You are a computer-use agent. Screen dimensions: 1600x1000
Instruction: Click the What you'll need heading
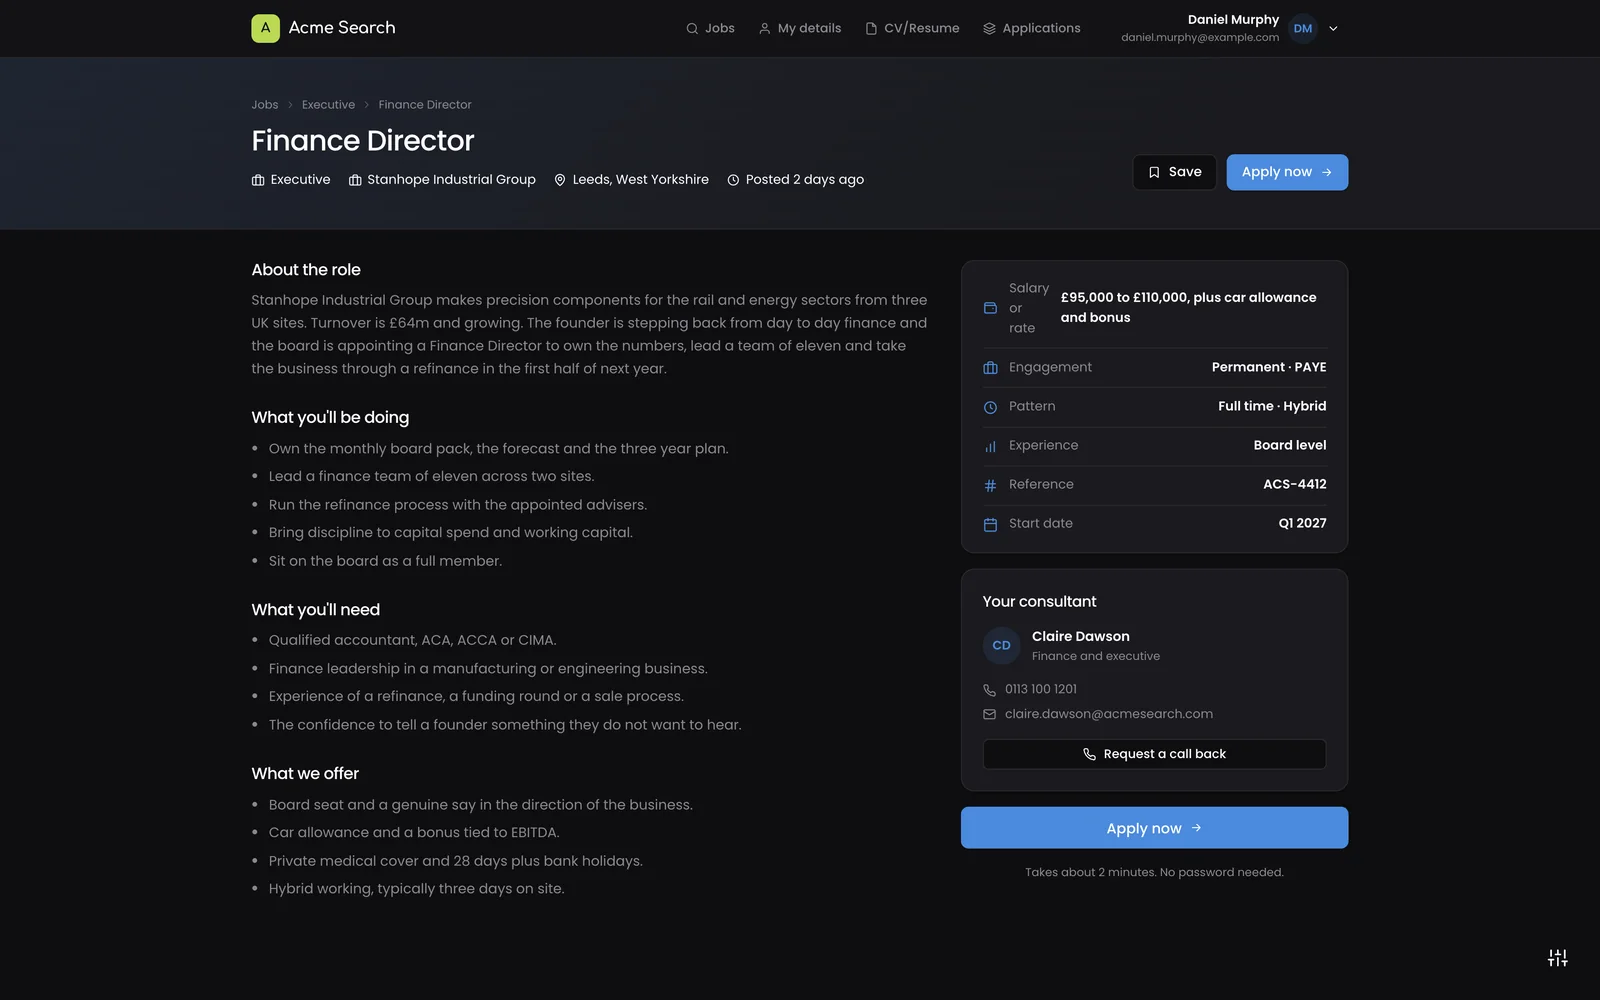coord(316,610)
